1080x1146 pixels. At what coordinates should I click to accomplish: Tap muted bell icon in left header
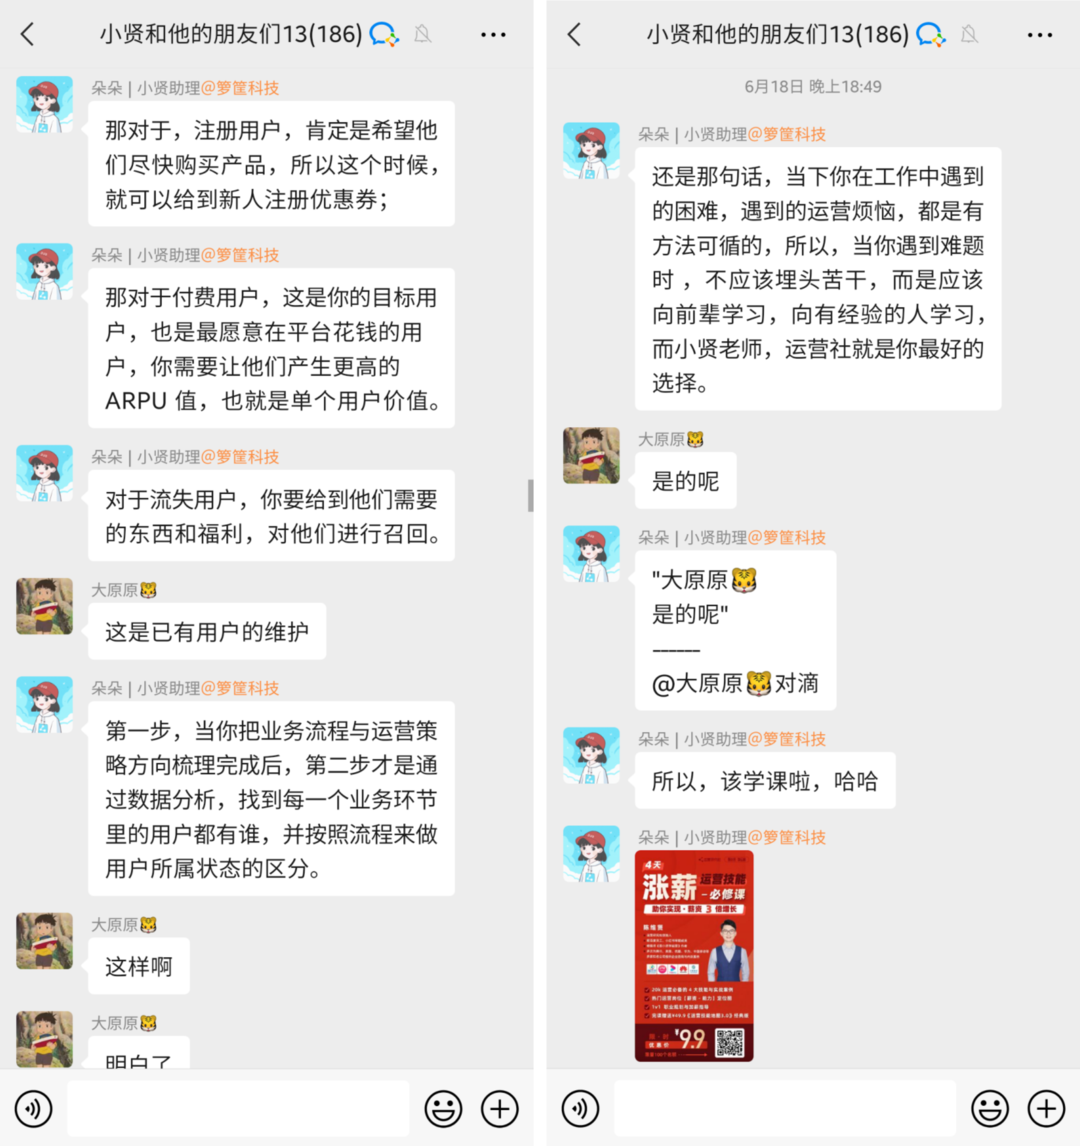tap(422, 34)
